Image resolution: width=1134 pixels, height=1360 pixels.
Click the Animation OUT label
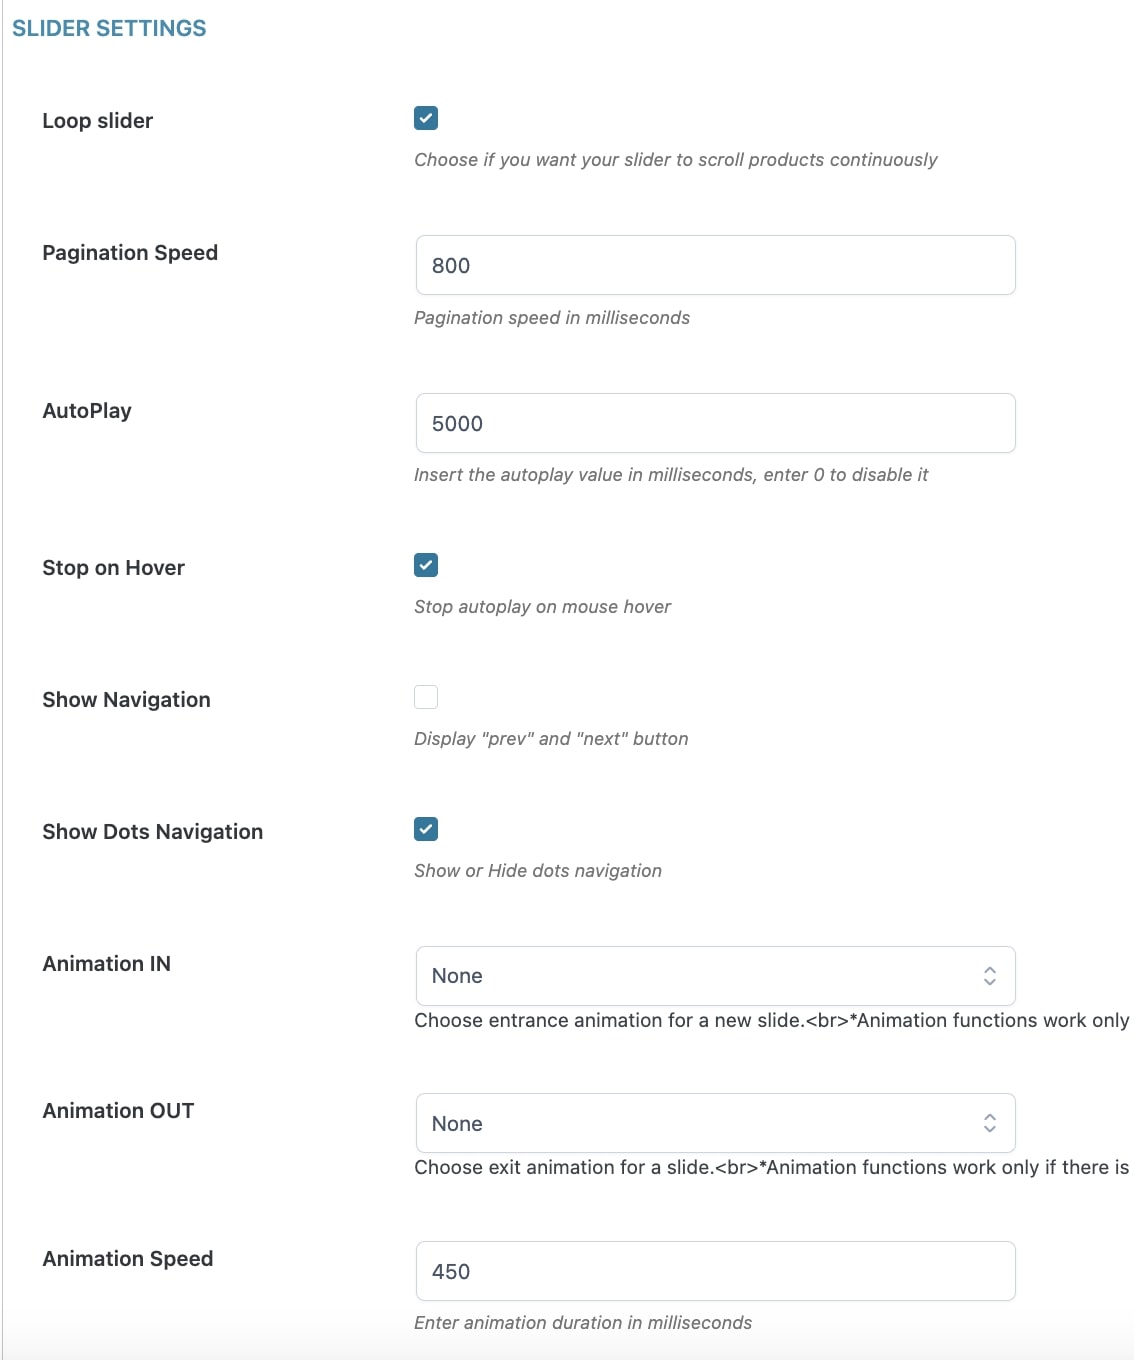[118, 1111]
